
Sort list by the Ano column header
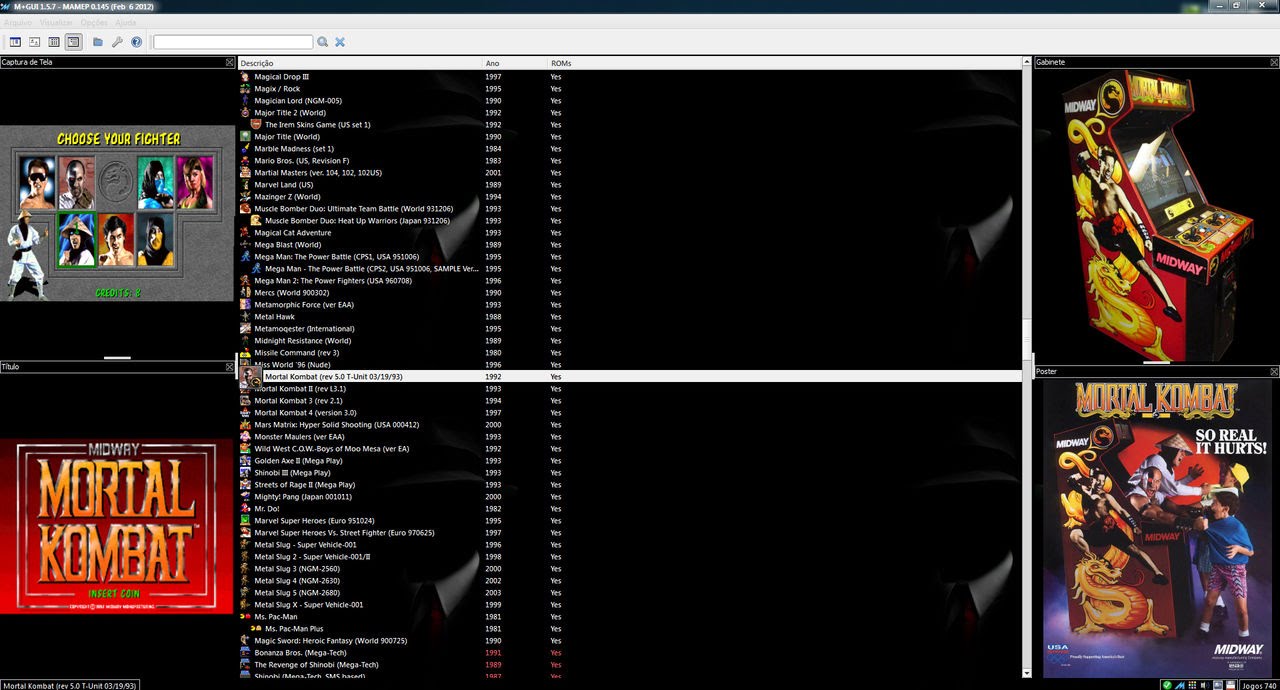tap(516, 63)
